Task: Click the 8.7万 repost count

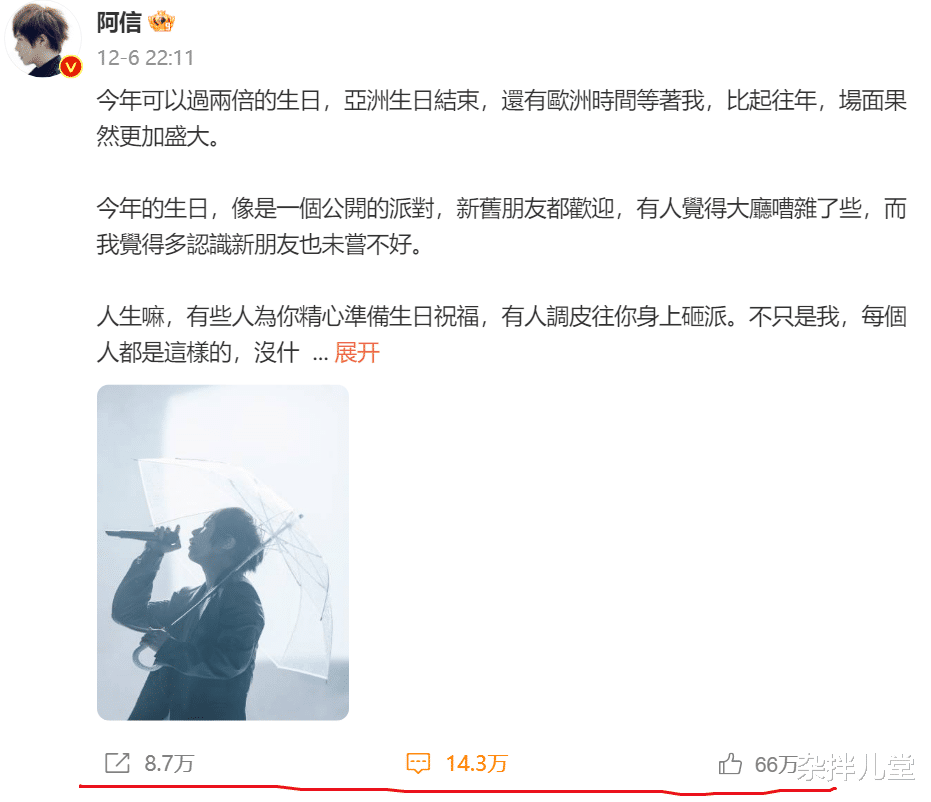Action: click(x=169, y=763)
